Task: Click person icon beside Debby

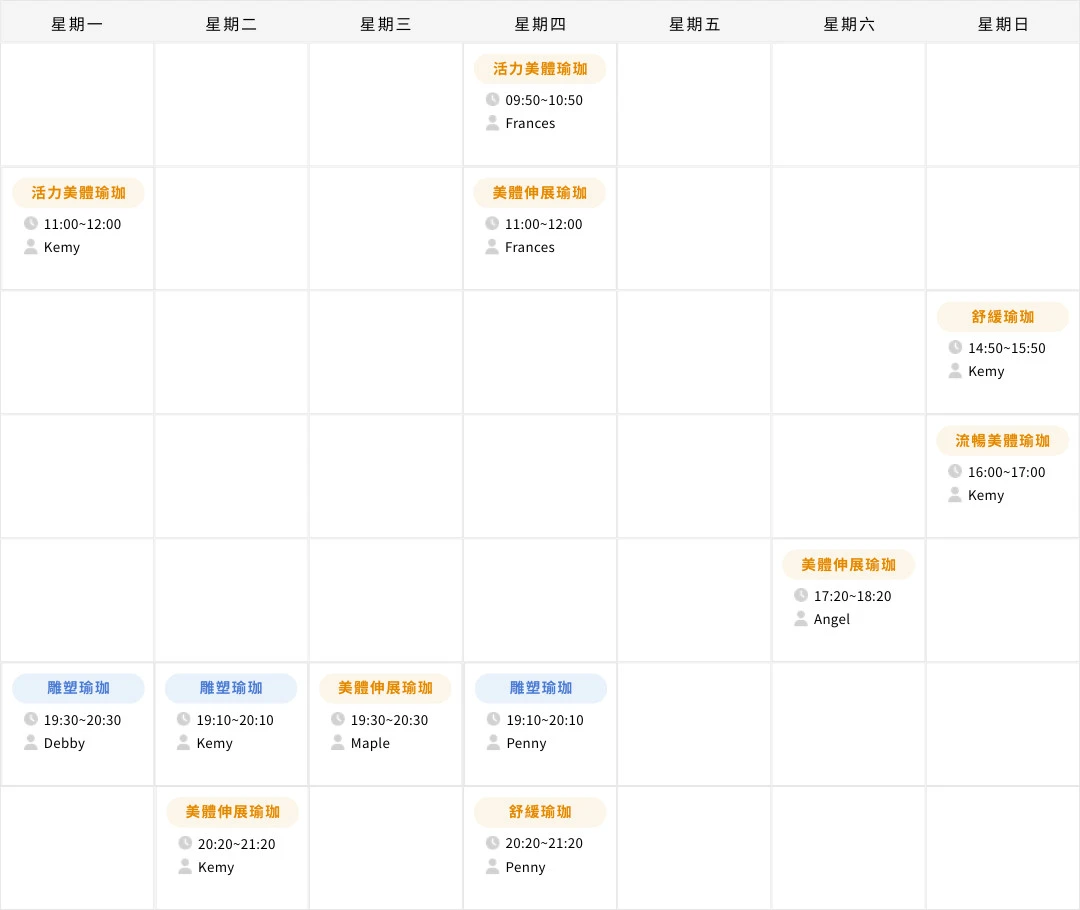Action: tap(31, 743)
